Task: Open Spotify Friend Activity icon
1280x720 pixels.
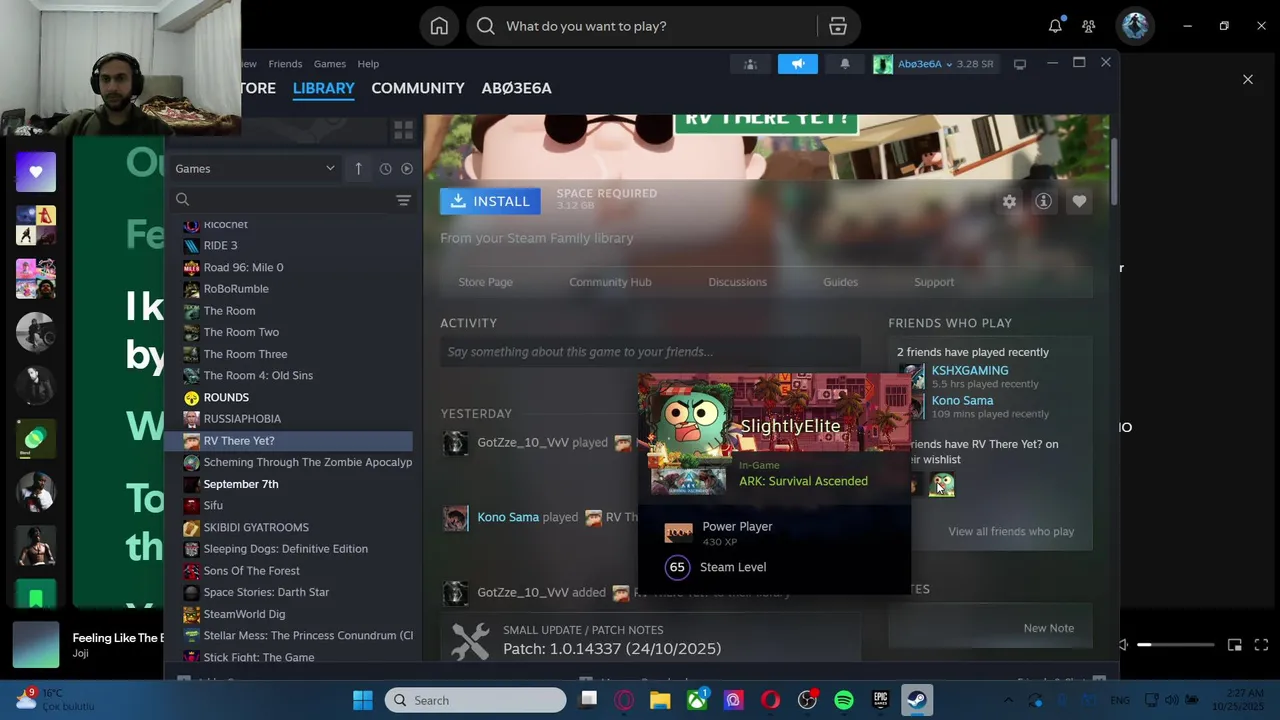Action: [1088, 26]
